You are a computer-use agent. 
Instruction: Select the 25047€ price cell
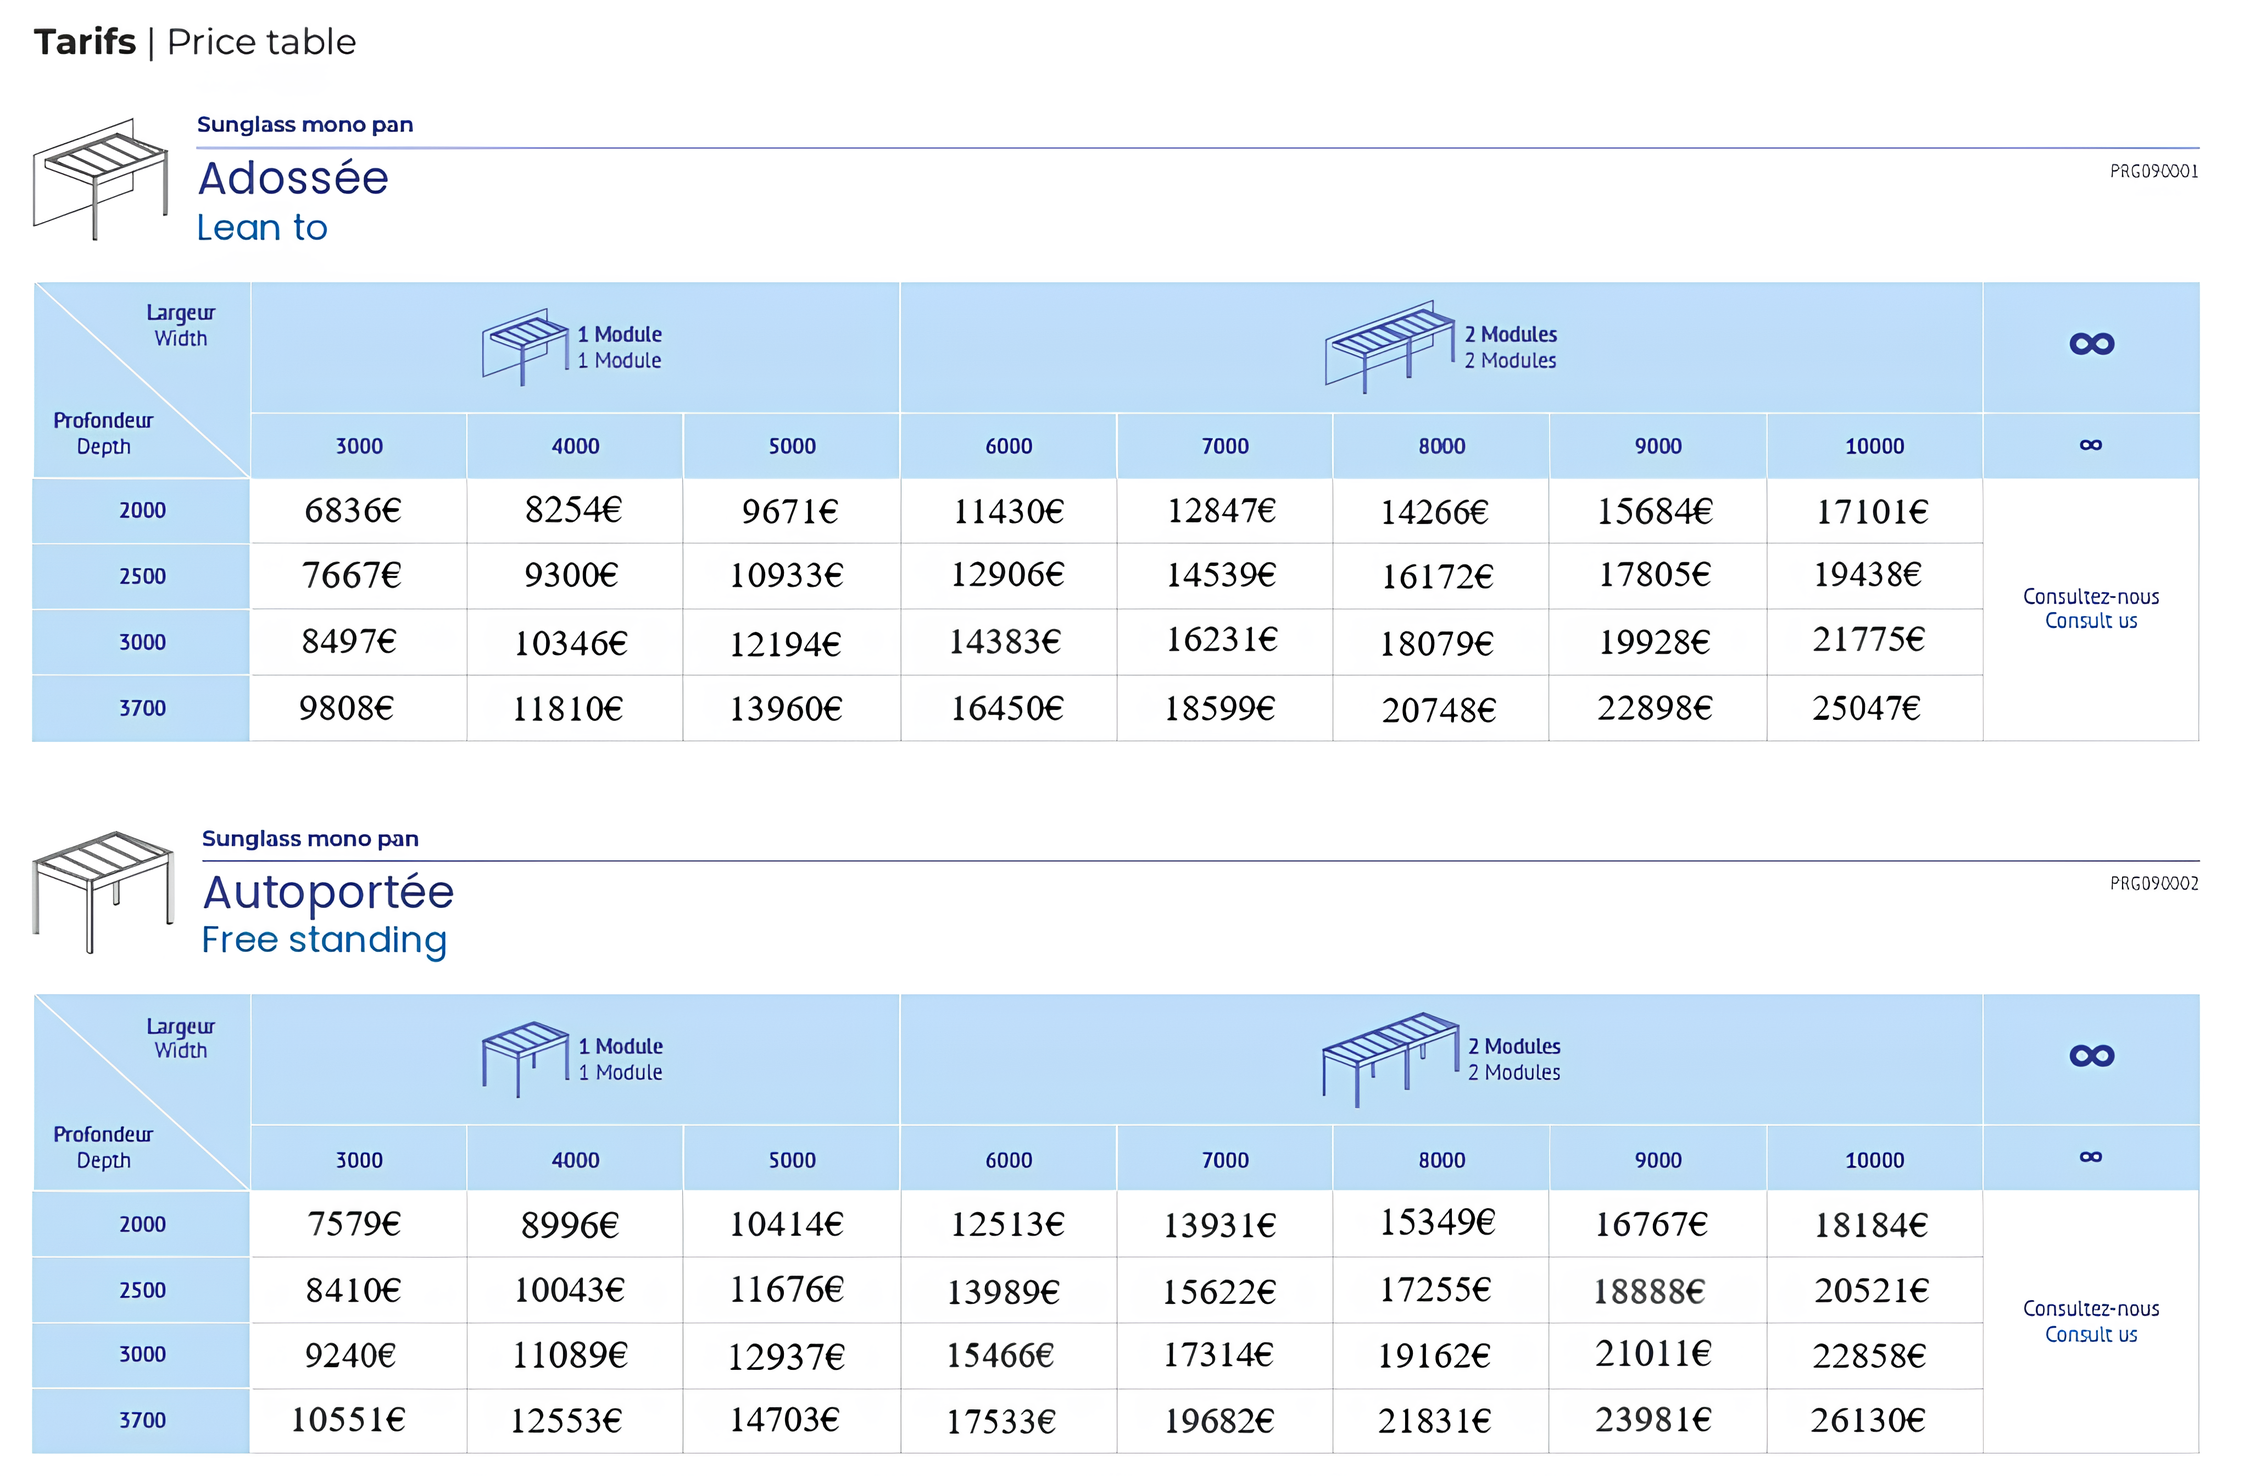1874,708
